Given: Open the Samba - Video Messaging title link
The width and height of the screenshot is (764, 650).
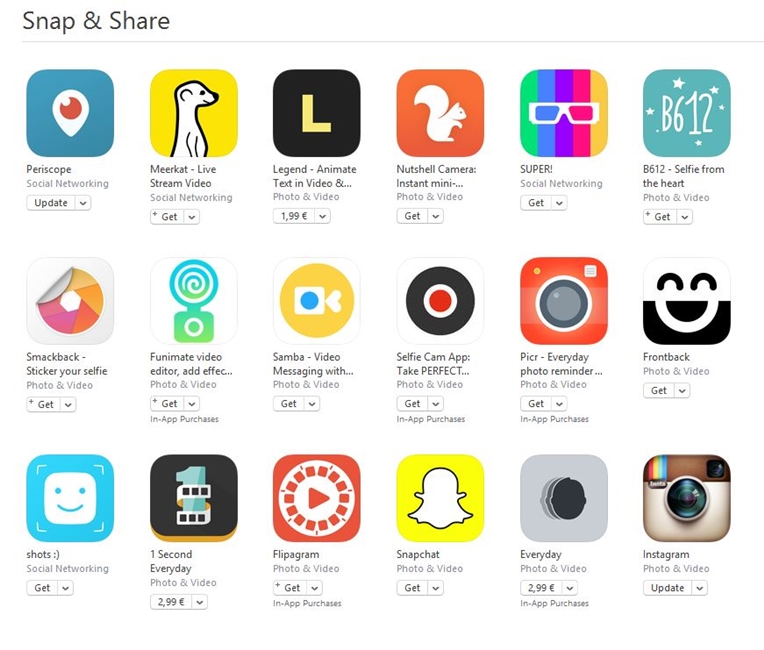Looking at the screenshot, I should click(313, 364).
